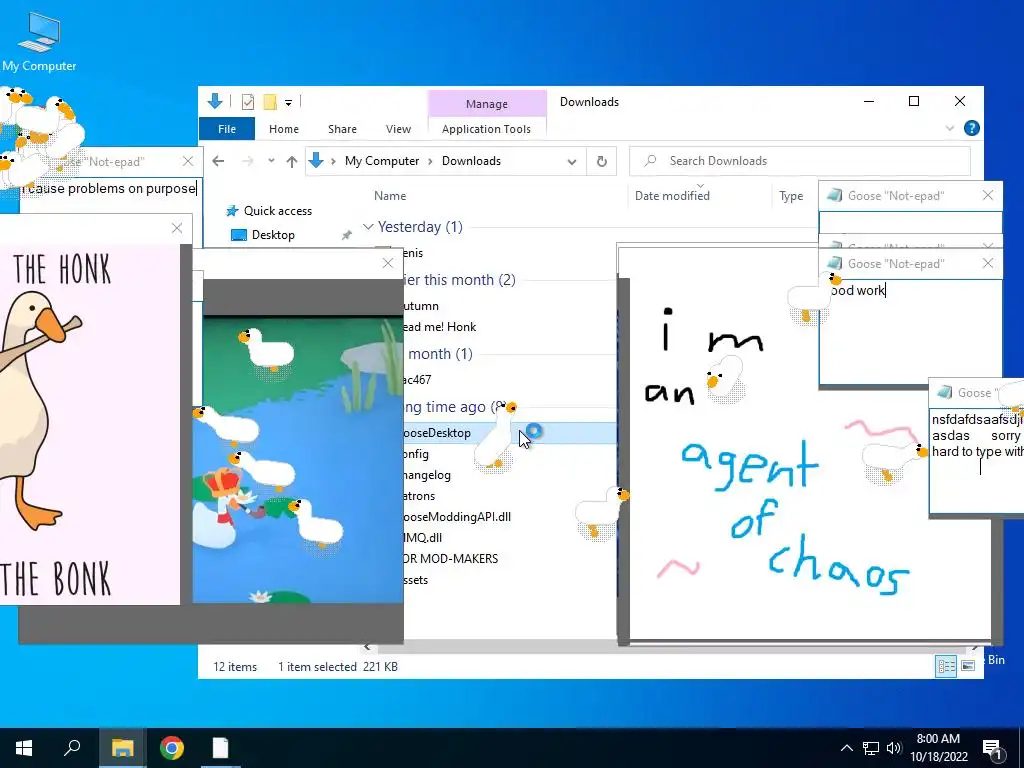1024x768 pixels.
Task: Go forward with the Forward arrow
Action: 248,161
